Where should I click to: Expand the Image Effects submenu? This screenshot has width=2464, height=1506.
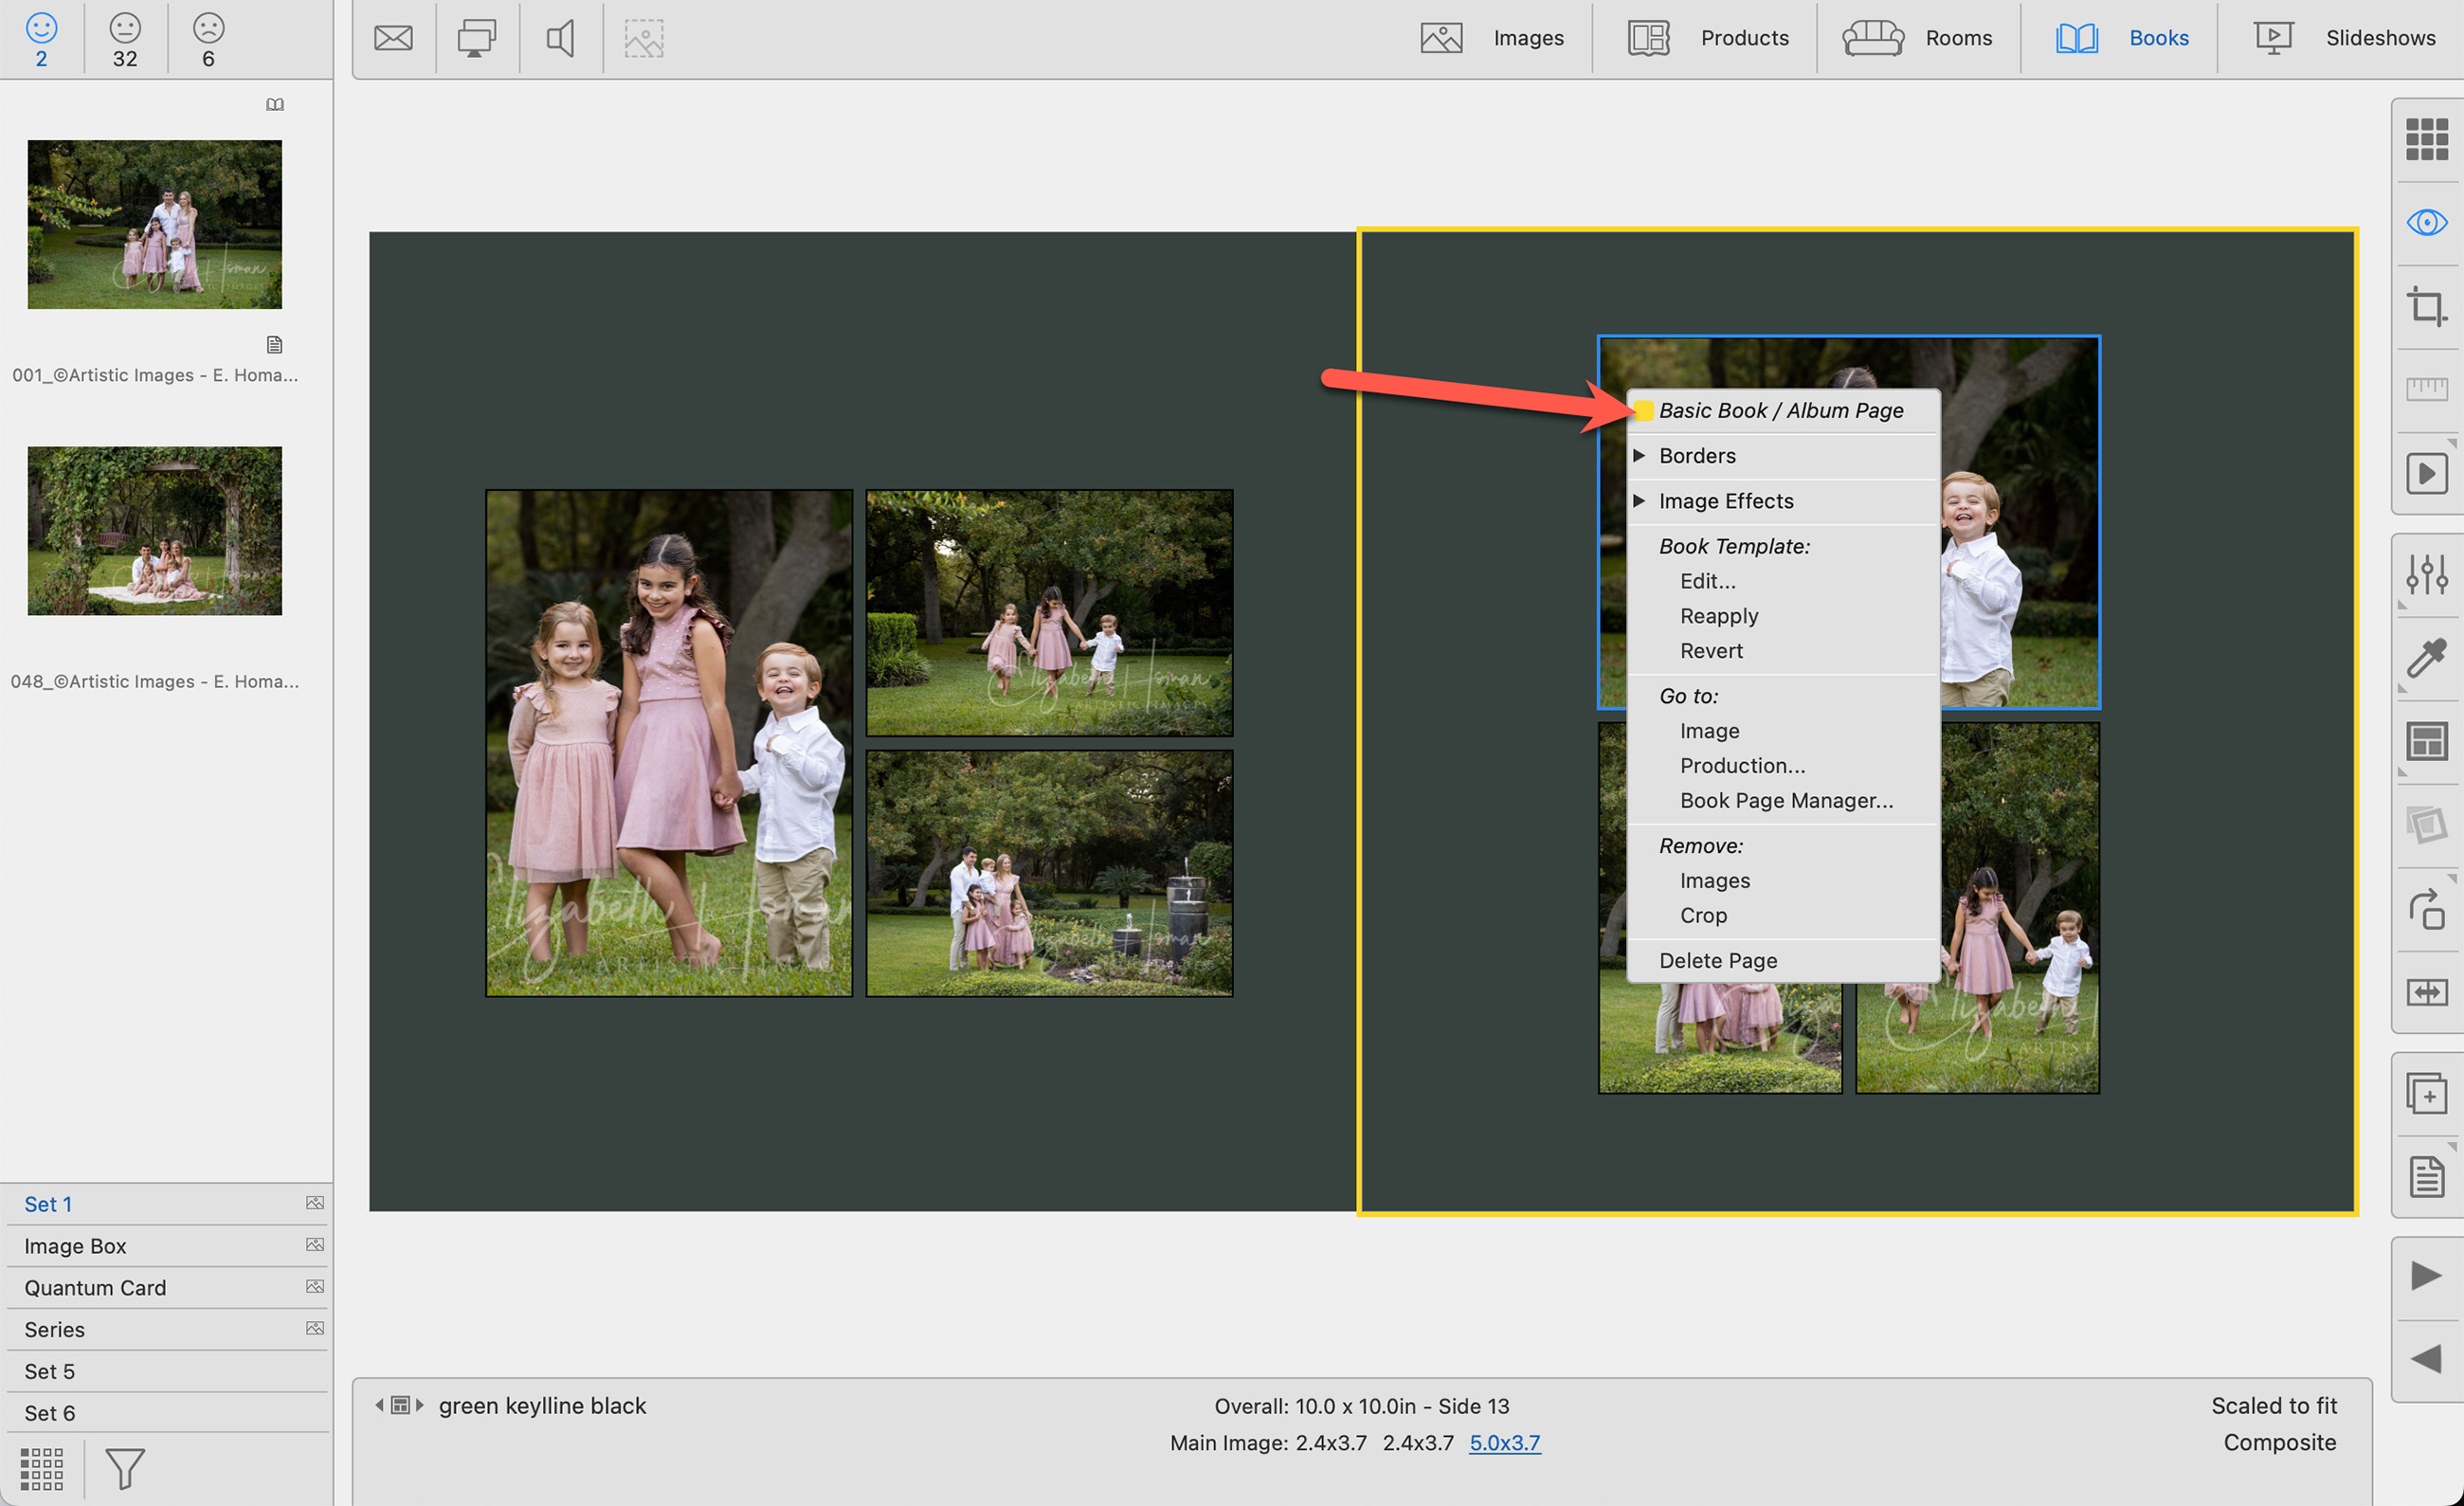1725,501
